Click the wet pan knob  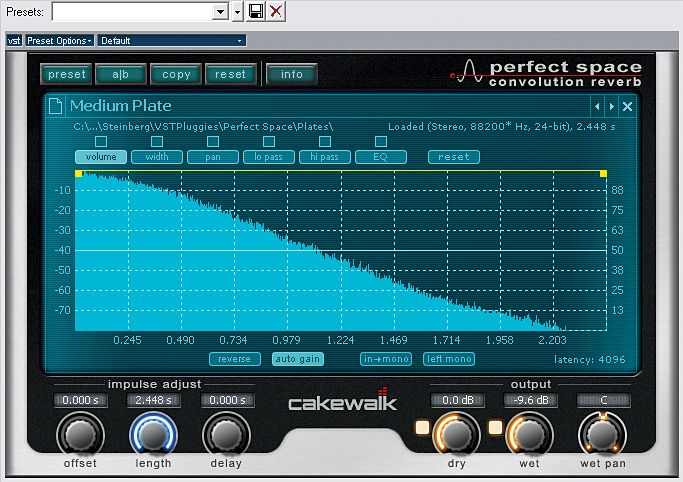tap(602, 435)
